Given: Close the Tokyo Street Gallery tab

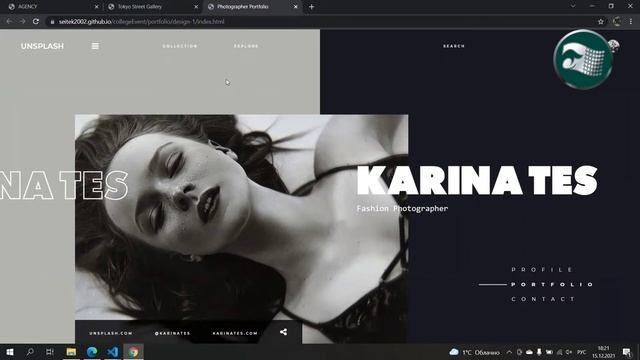Looking at the screenshot, I should point(196,7).
